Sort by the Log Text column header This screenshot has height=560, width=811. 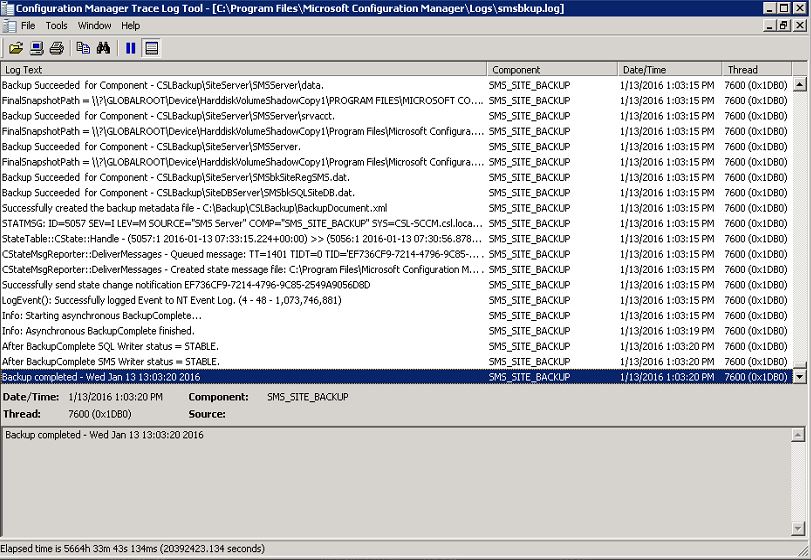(x=244, y=69)
